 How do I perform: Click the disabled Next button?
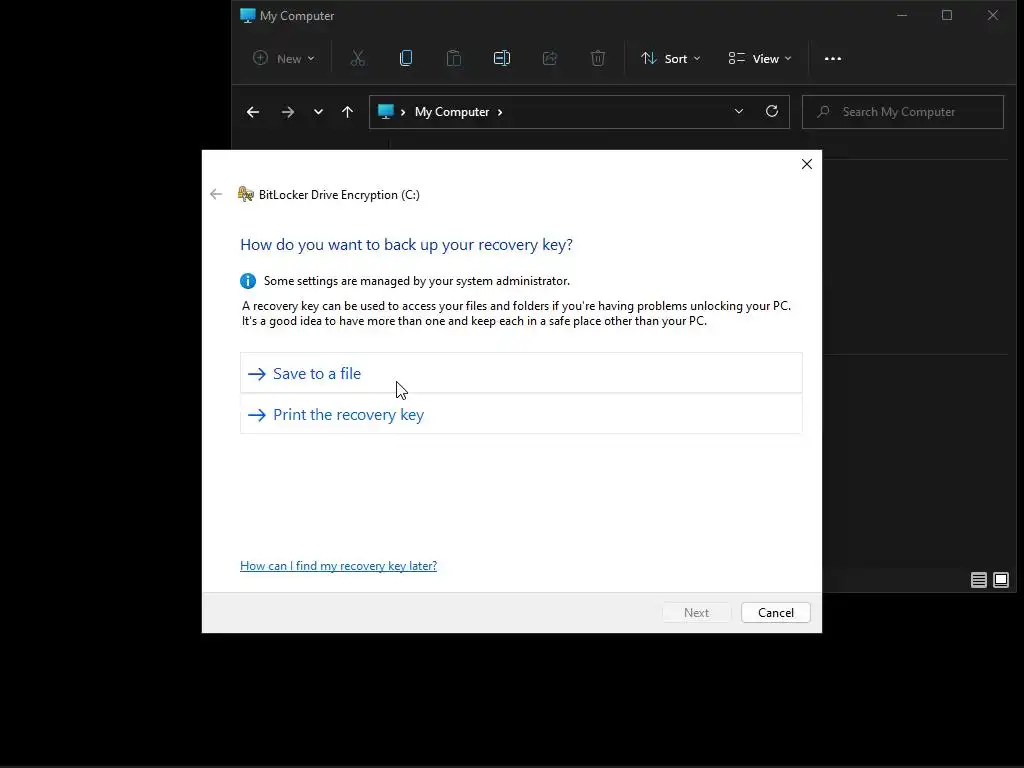click(696, 613)
